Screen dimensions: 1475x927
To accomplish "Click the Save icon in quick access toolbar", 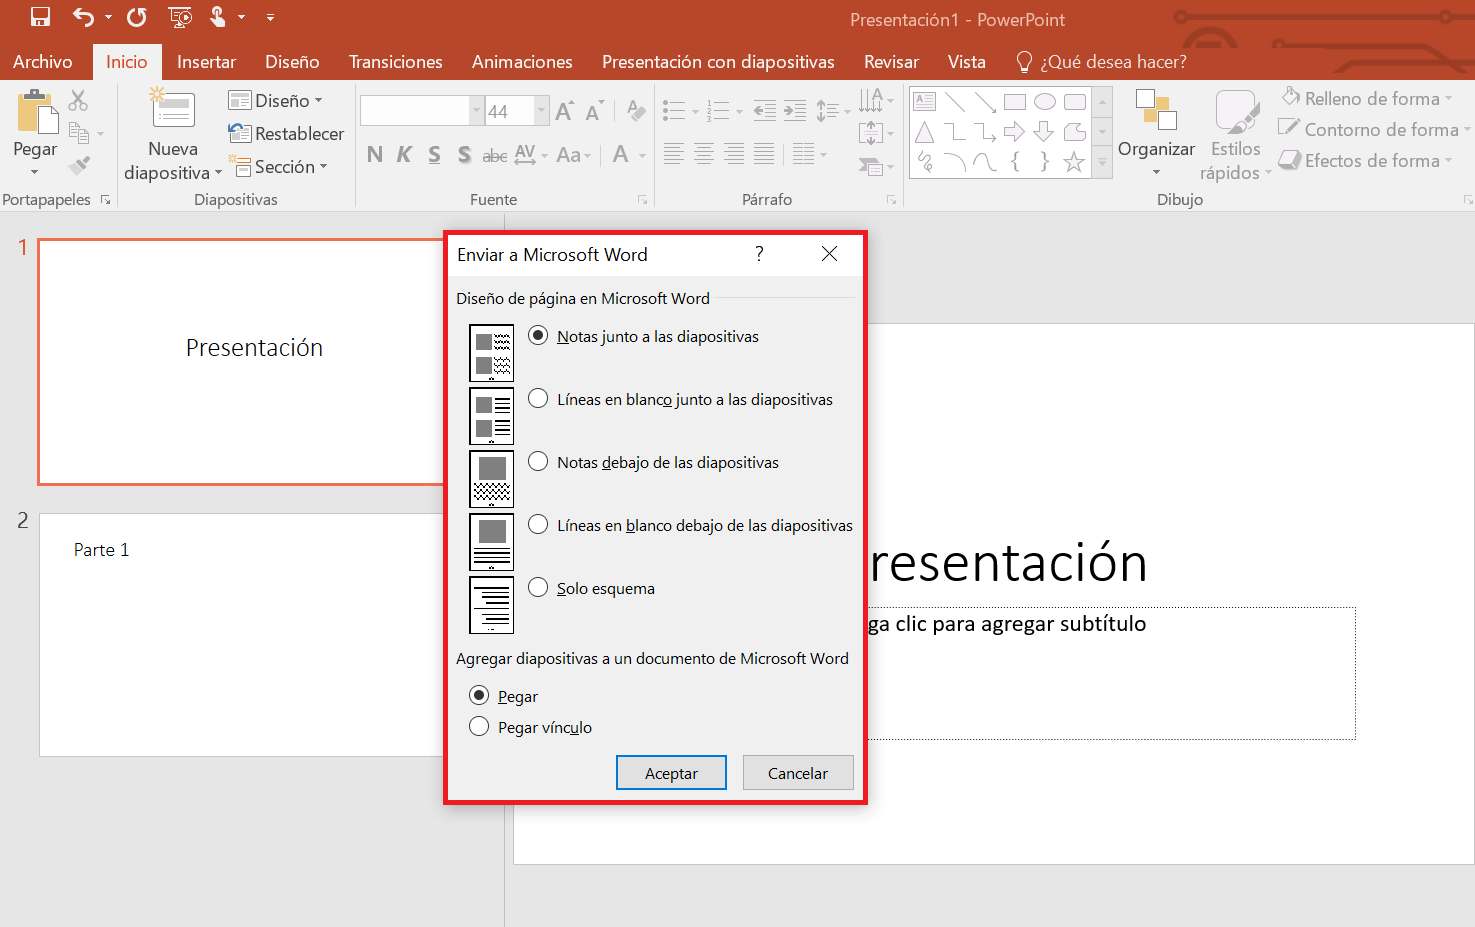I will (x=40, y=17).
